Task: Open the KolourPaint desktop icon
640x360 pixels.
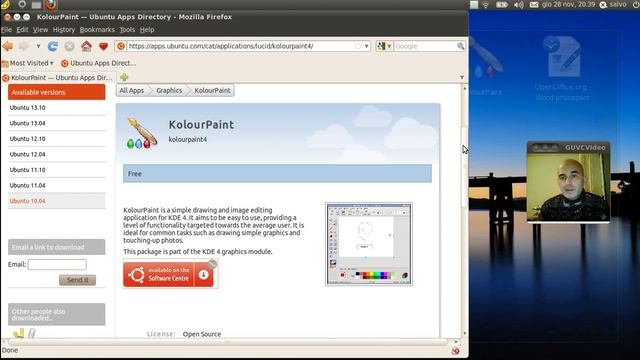Action: [x=486, y=67]
